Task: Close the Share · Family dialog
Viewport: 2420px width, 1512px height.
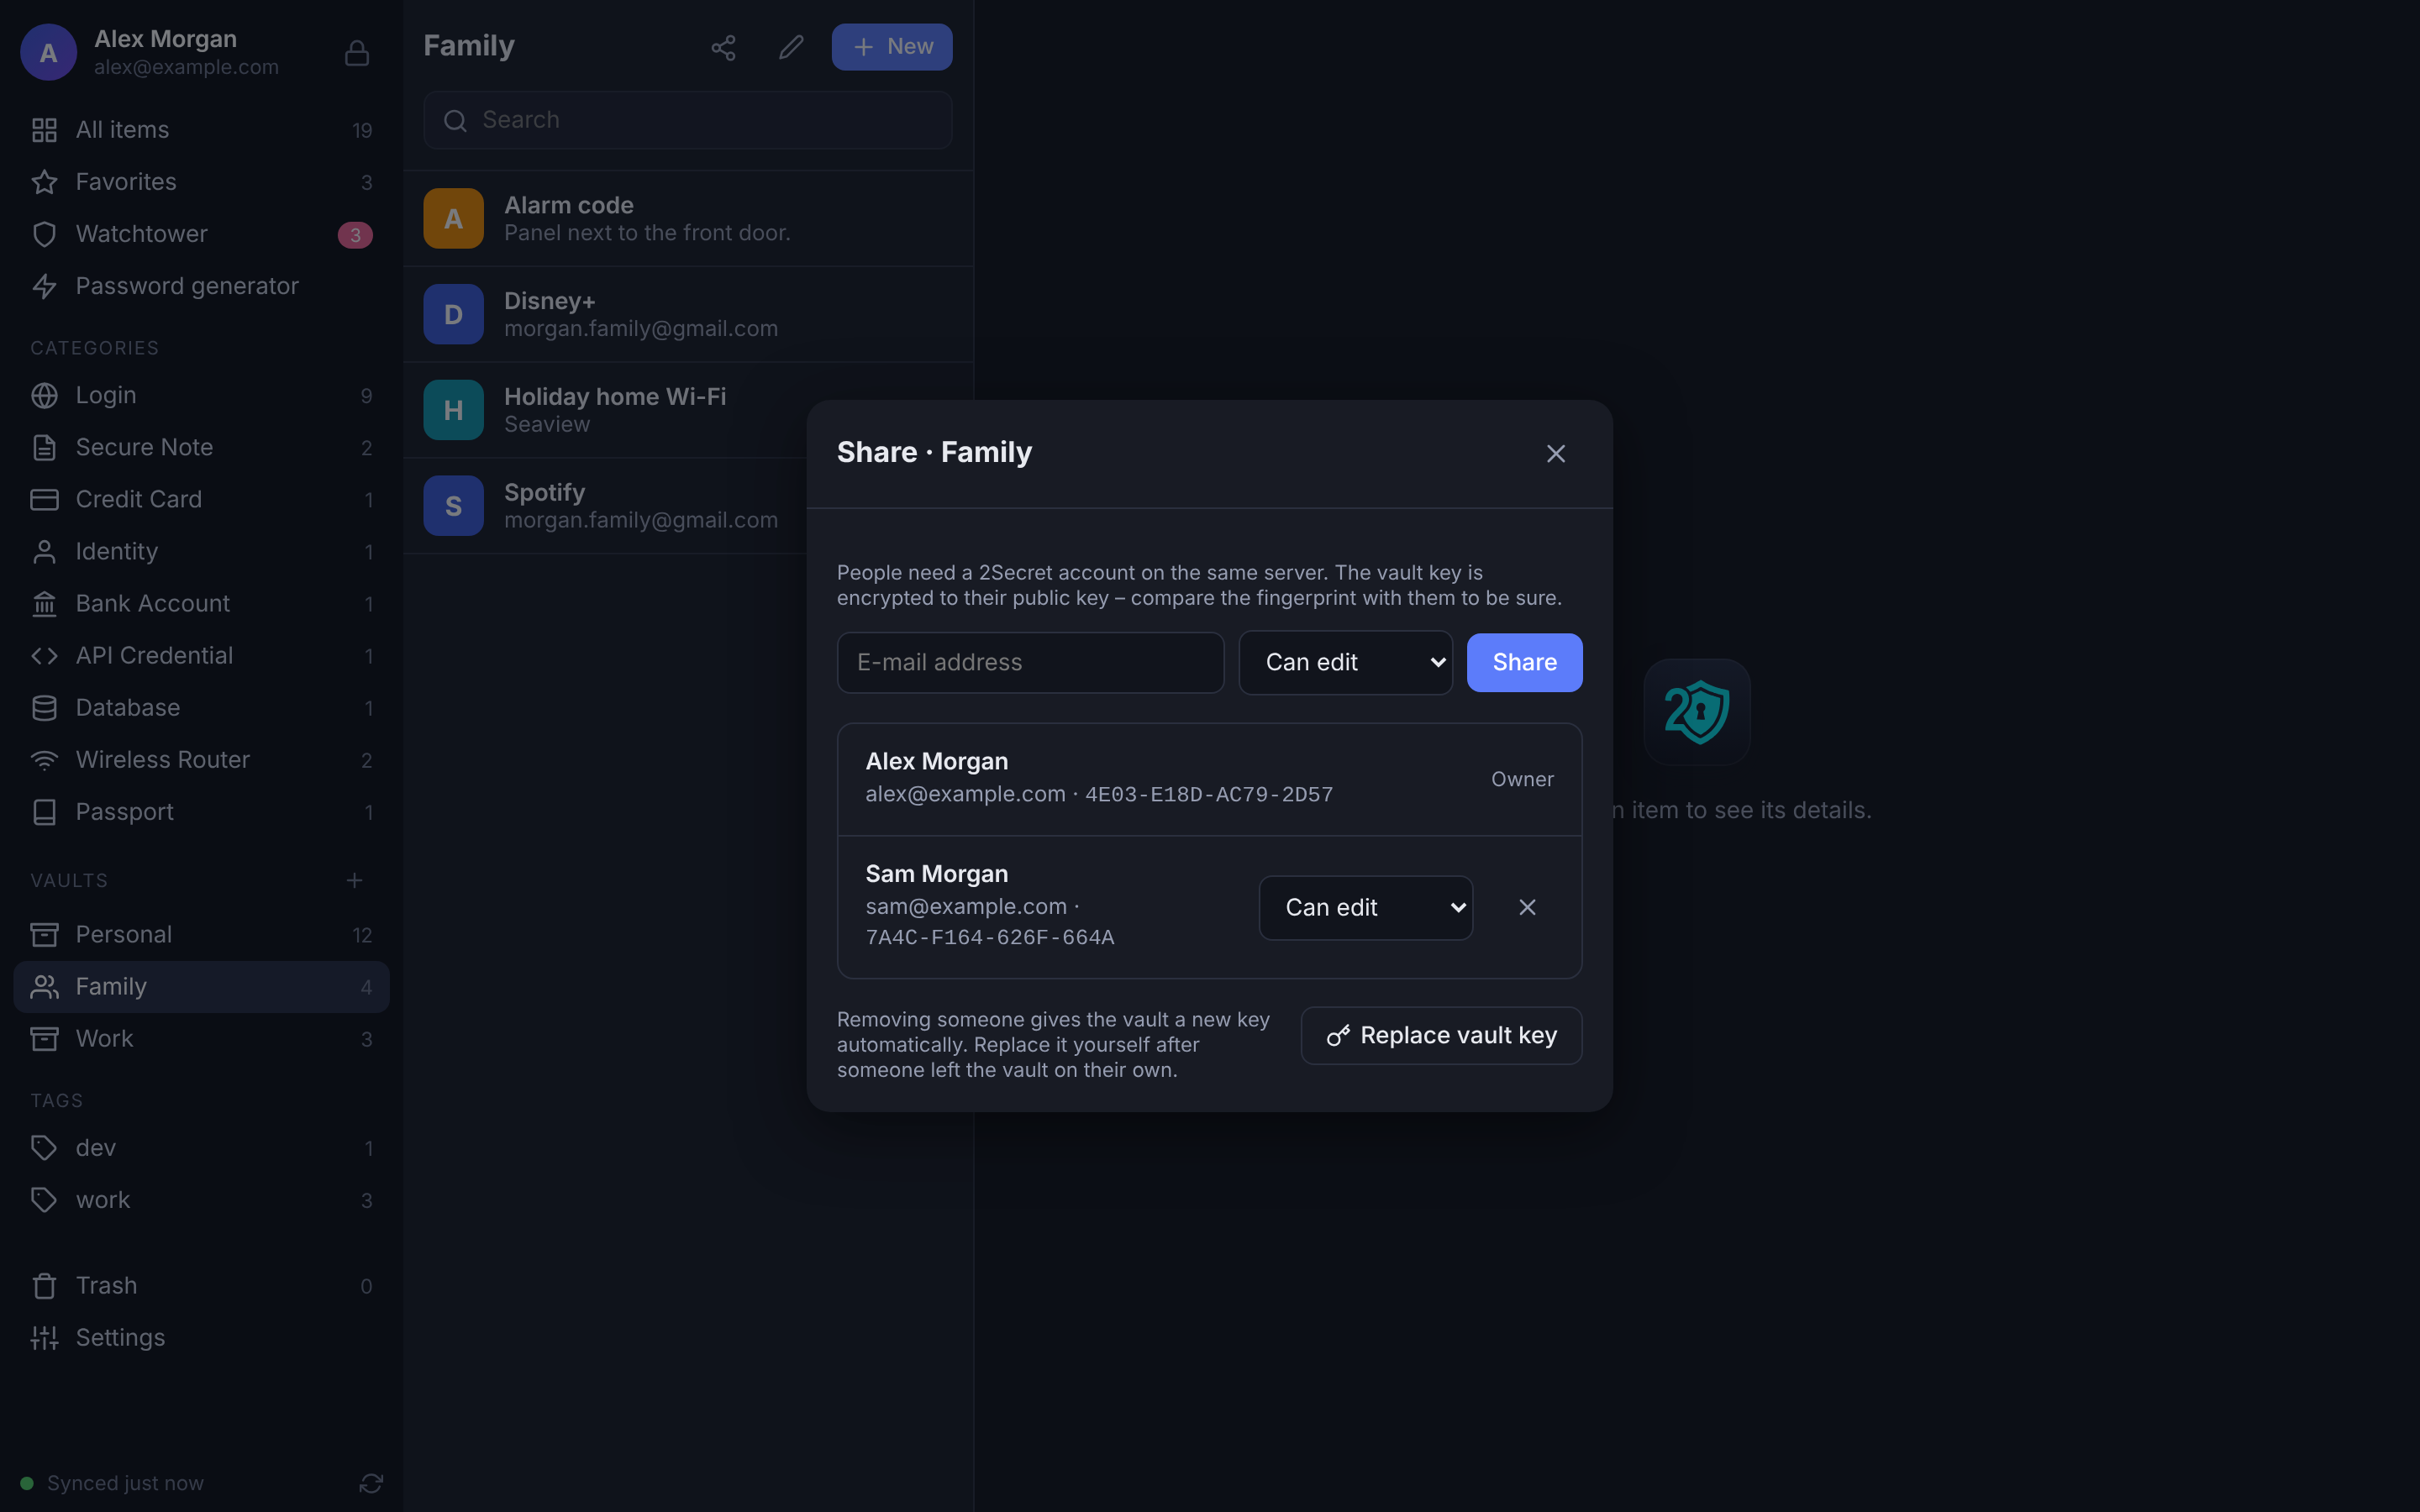Action: tap(1555, 454)
